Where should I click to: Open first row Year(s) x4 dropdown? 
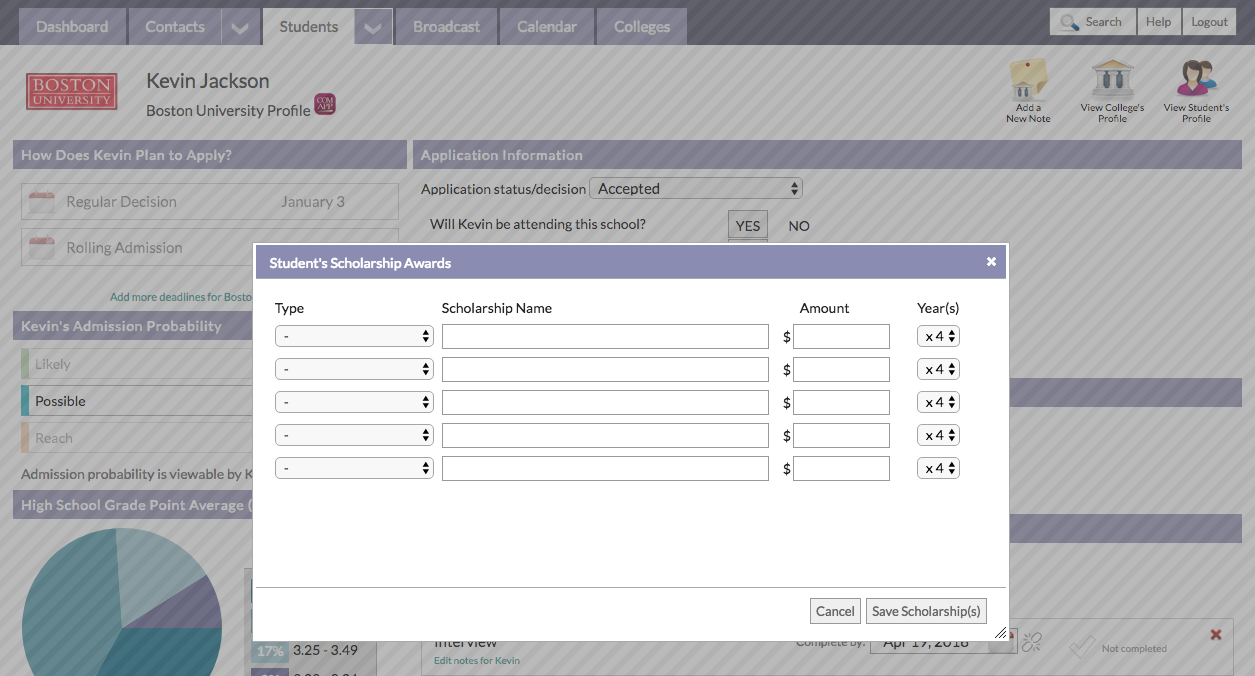[x=938, y=336]
